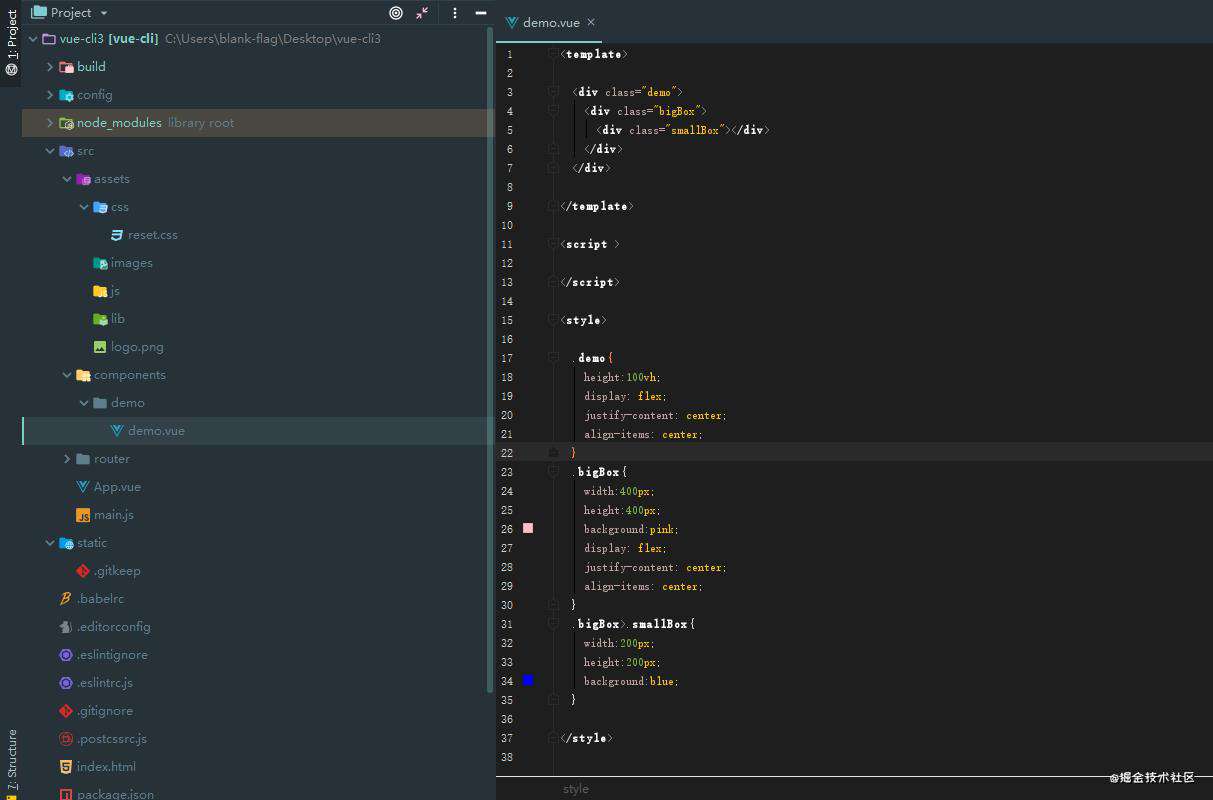Collapse the components folder

pos(67,375)
